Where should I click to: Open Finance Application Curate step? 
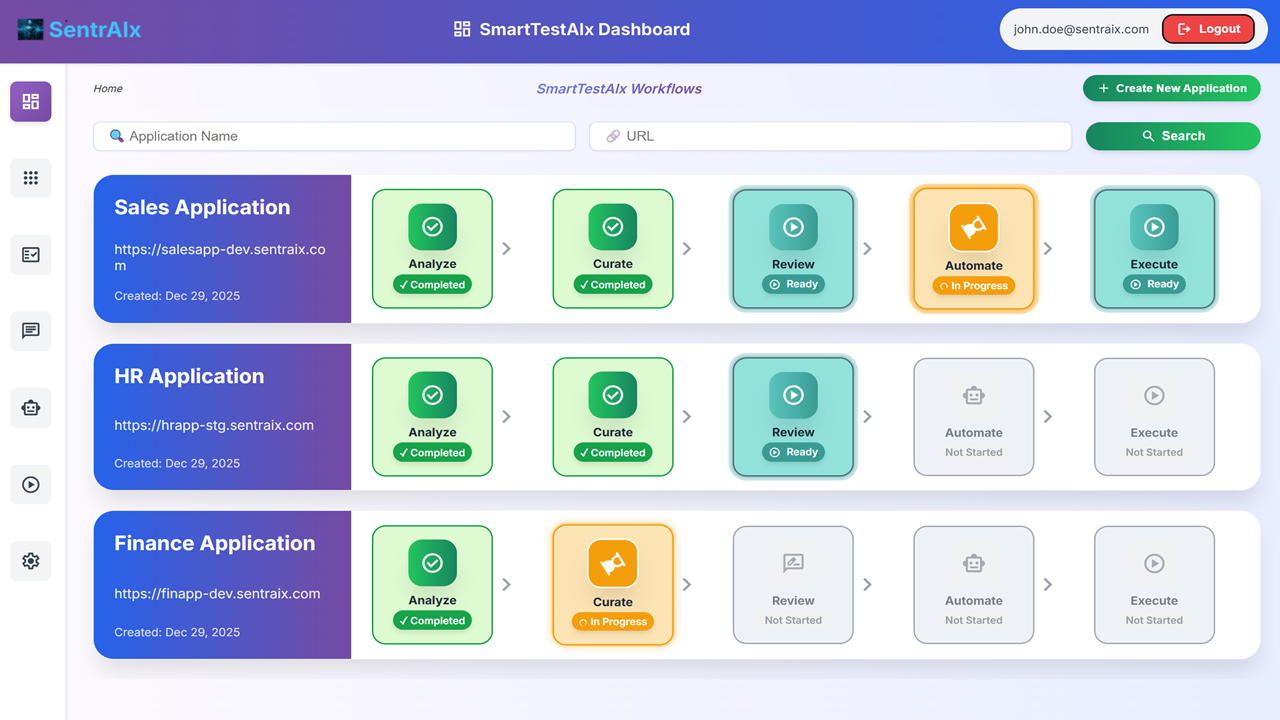click(x=613, y=585)
